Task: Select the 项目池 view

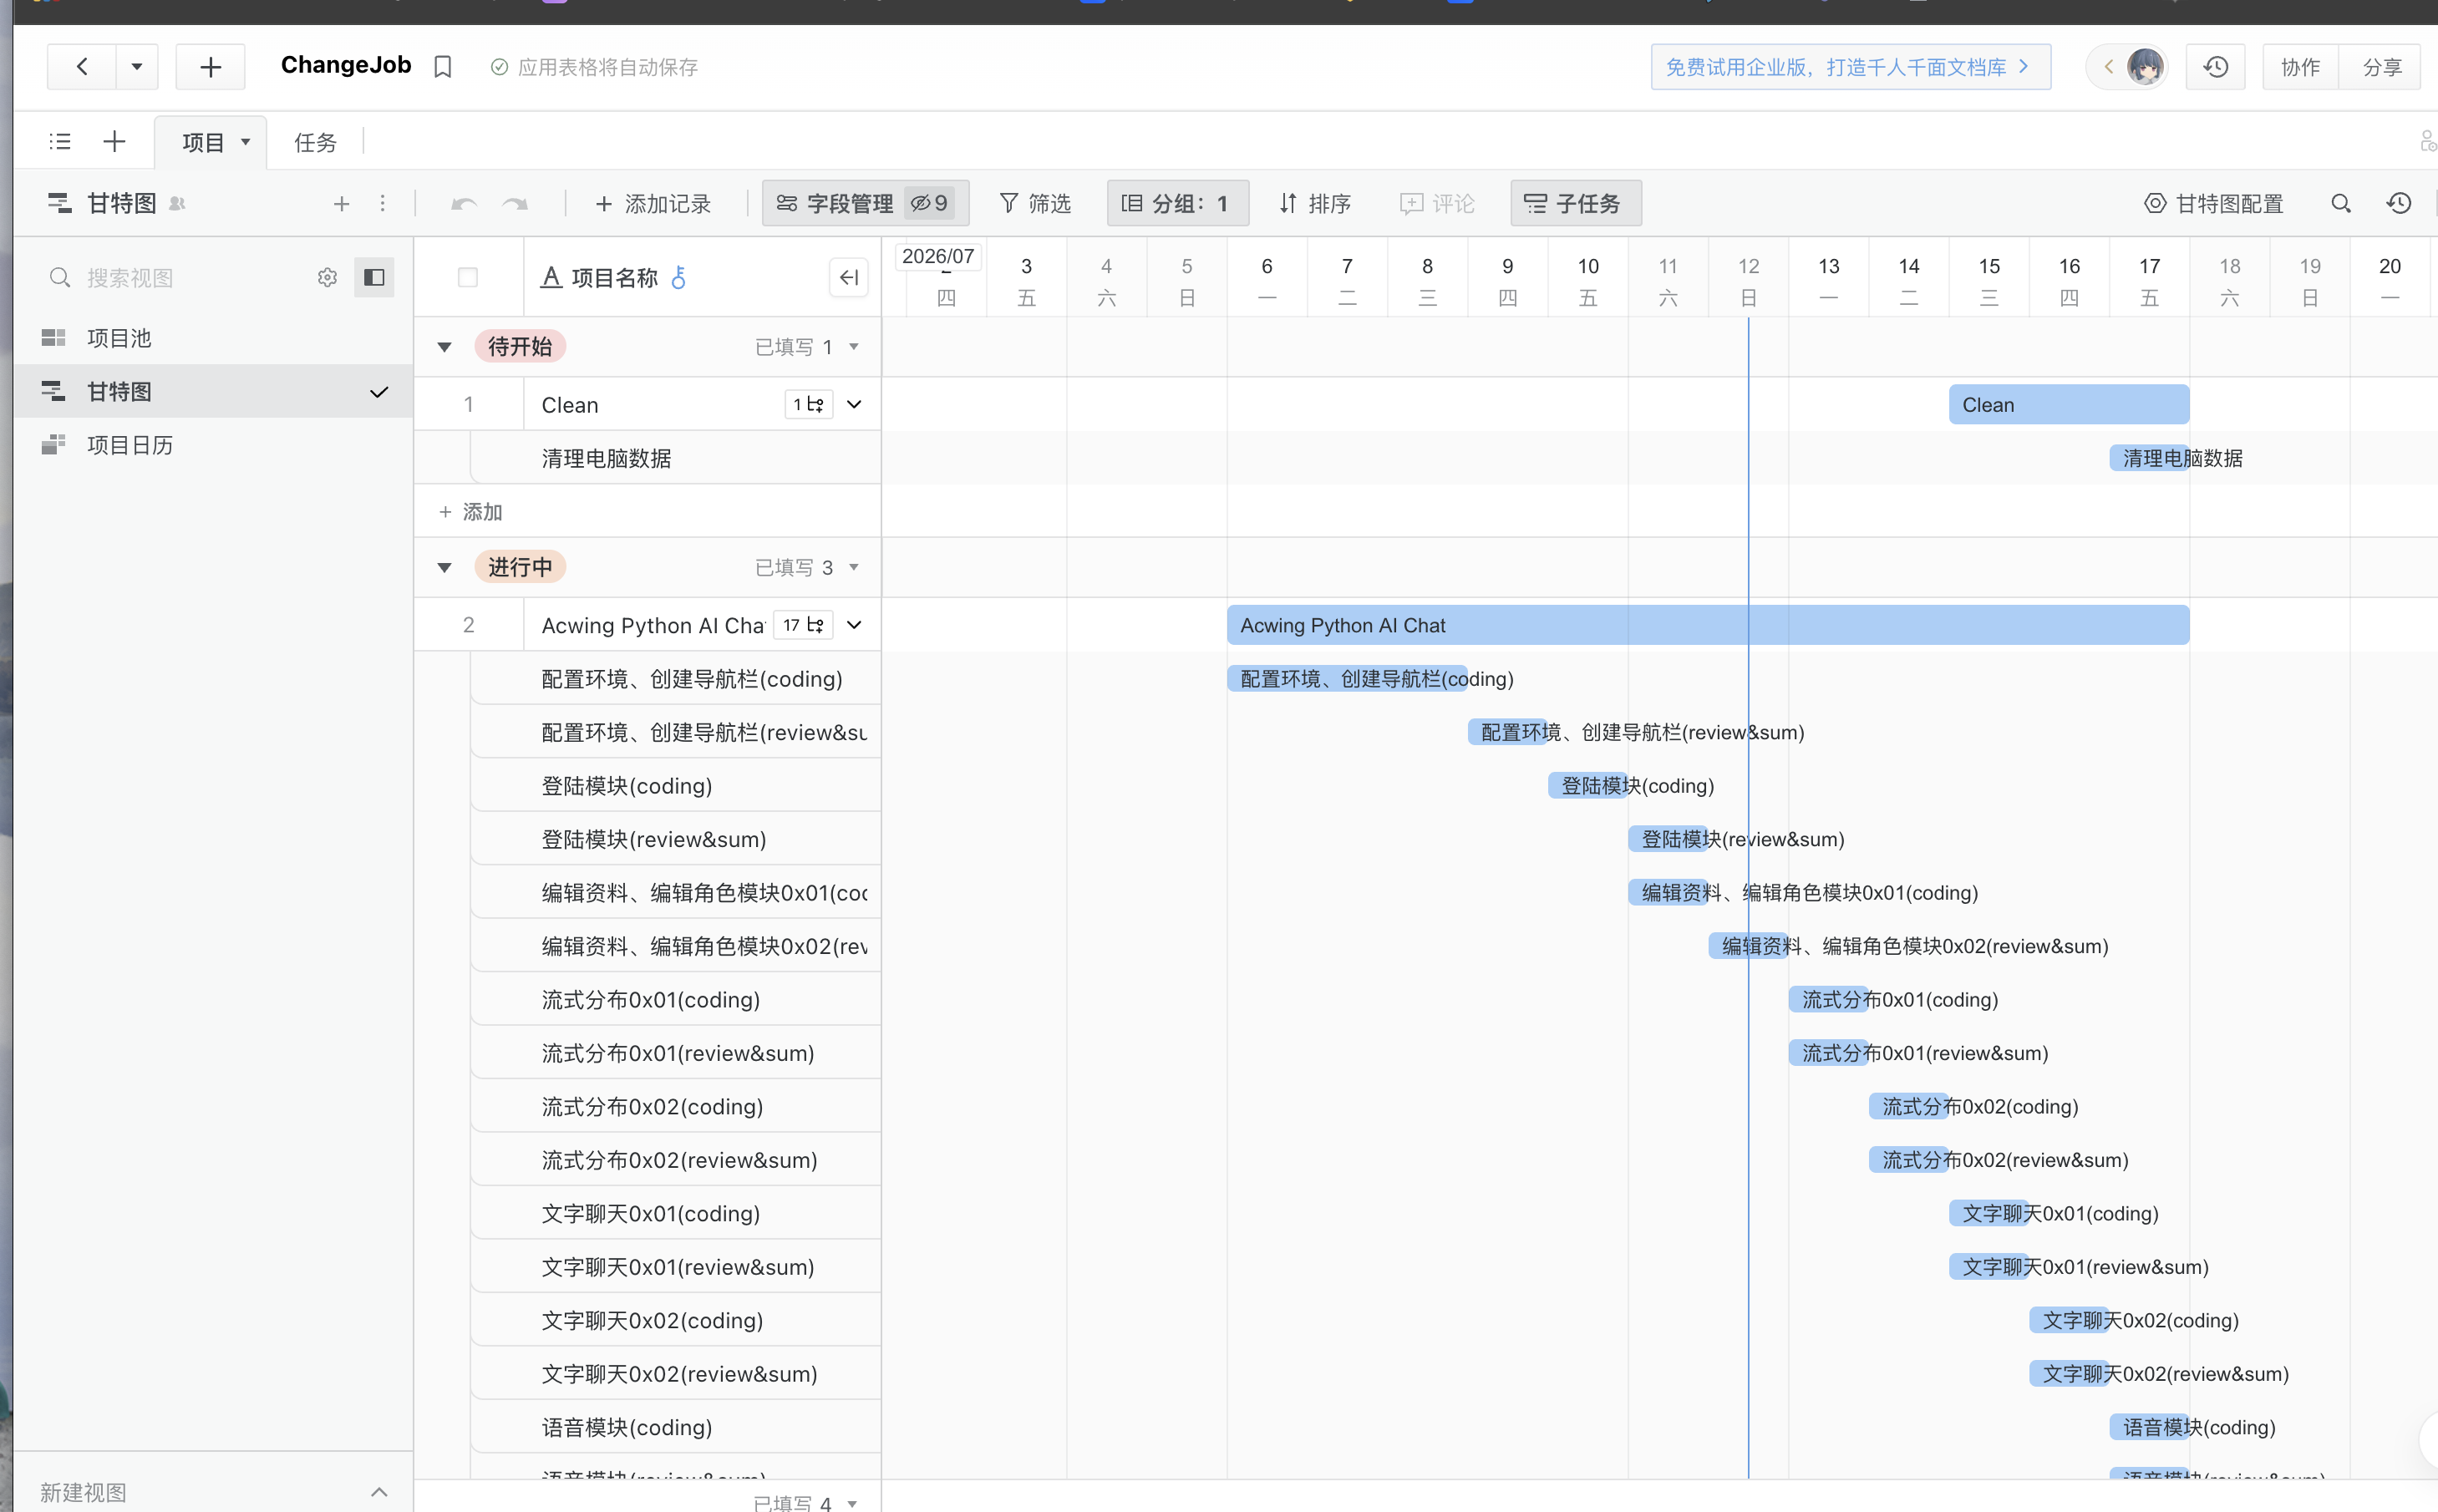Action: click(x=214, y=338)
